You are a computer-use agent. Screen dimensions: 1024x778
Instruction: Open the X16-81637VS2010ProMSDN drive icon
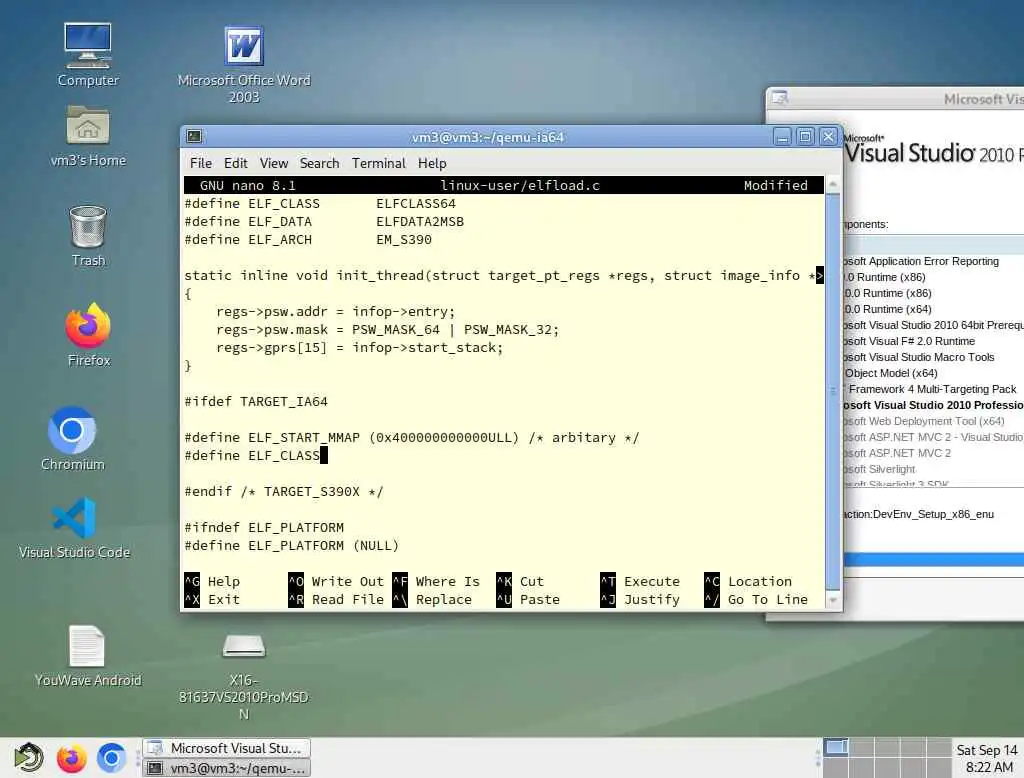pos(244,677)
